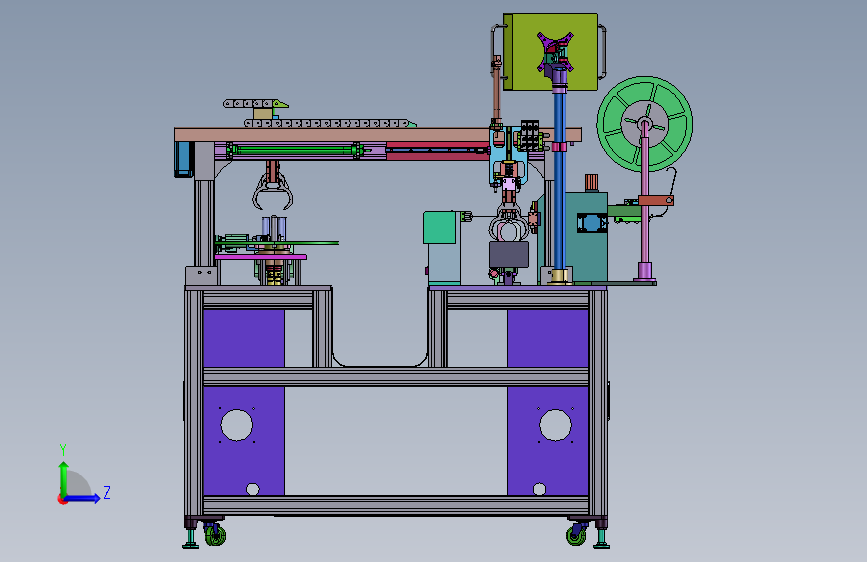Select the green wire reel spool
This screenshot has height=562, width=867.
tap(644, 124)
